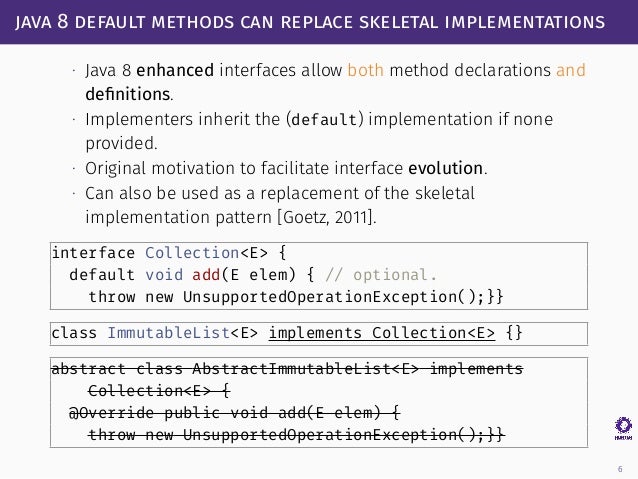Click "Collection" in the interface declaration
638x479 pixels.
[x=192, y=253]
